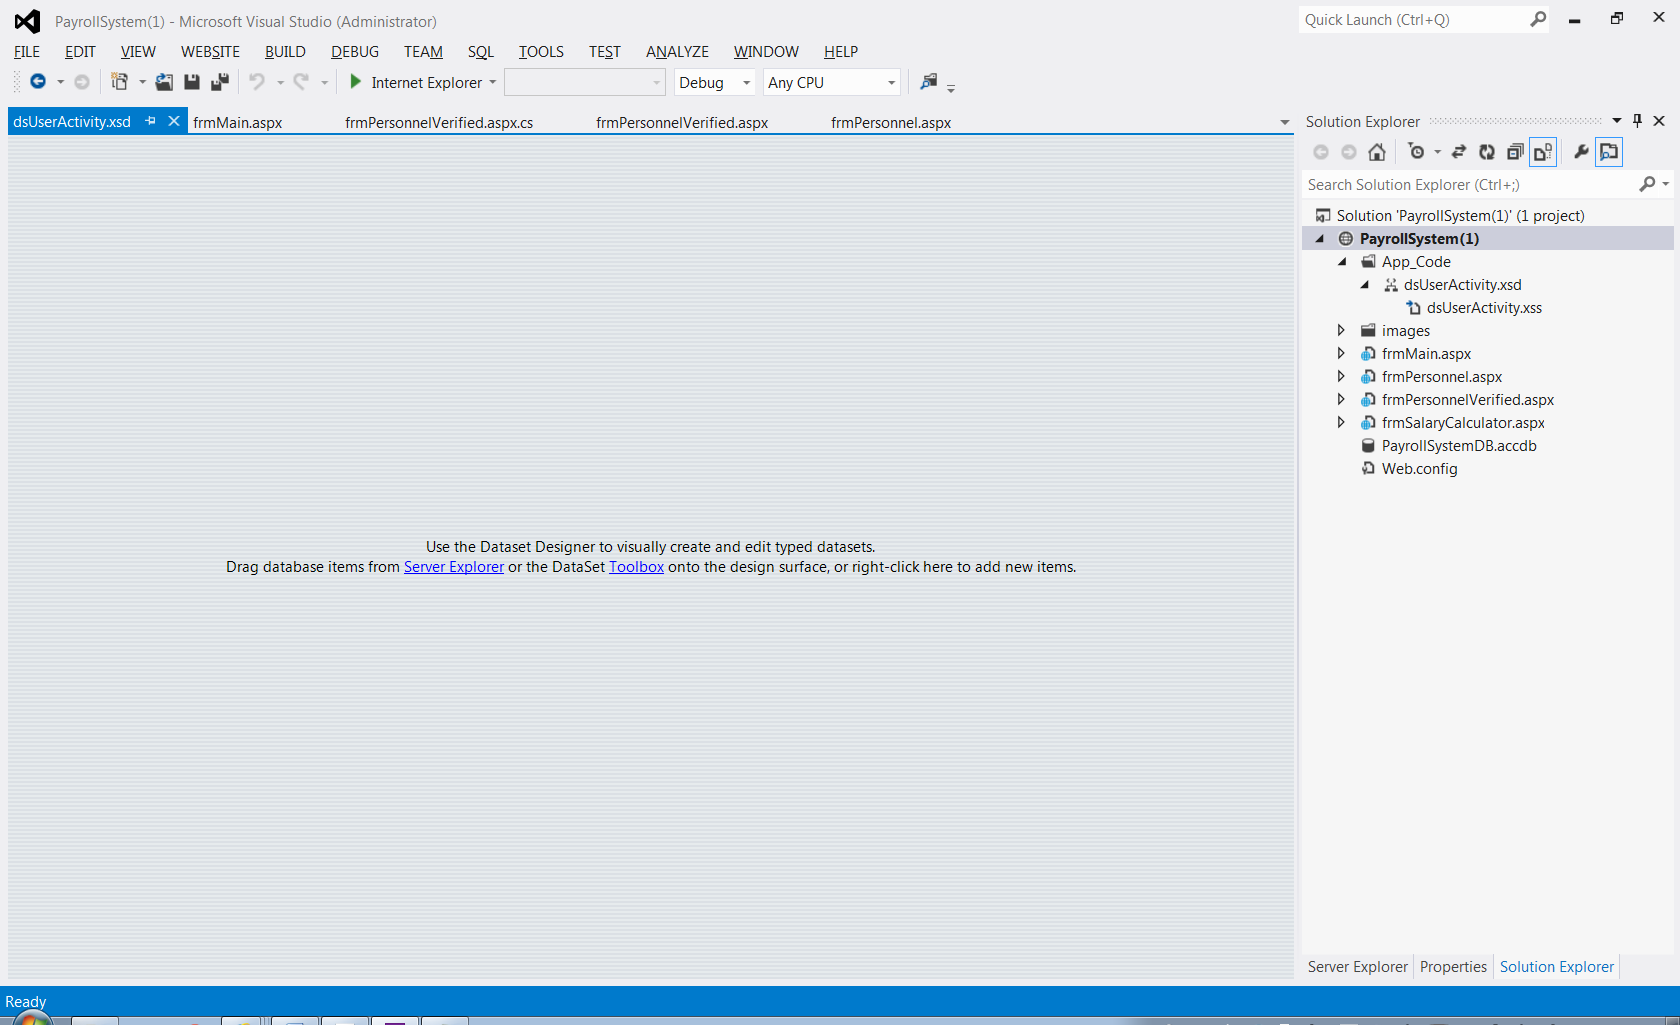Viewport: 1680px width, 1025px height.
Task: Toggle auto-hide pin on Solution Explorer
Action: tap(1637, 121)
